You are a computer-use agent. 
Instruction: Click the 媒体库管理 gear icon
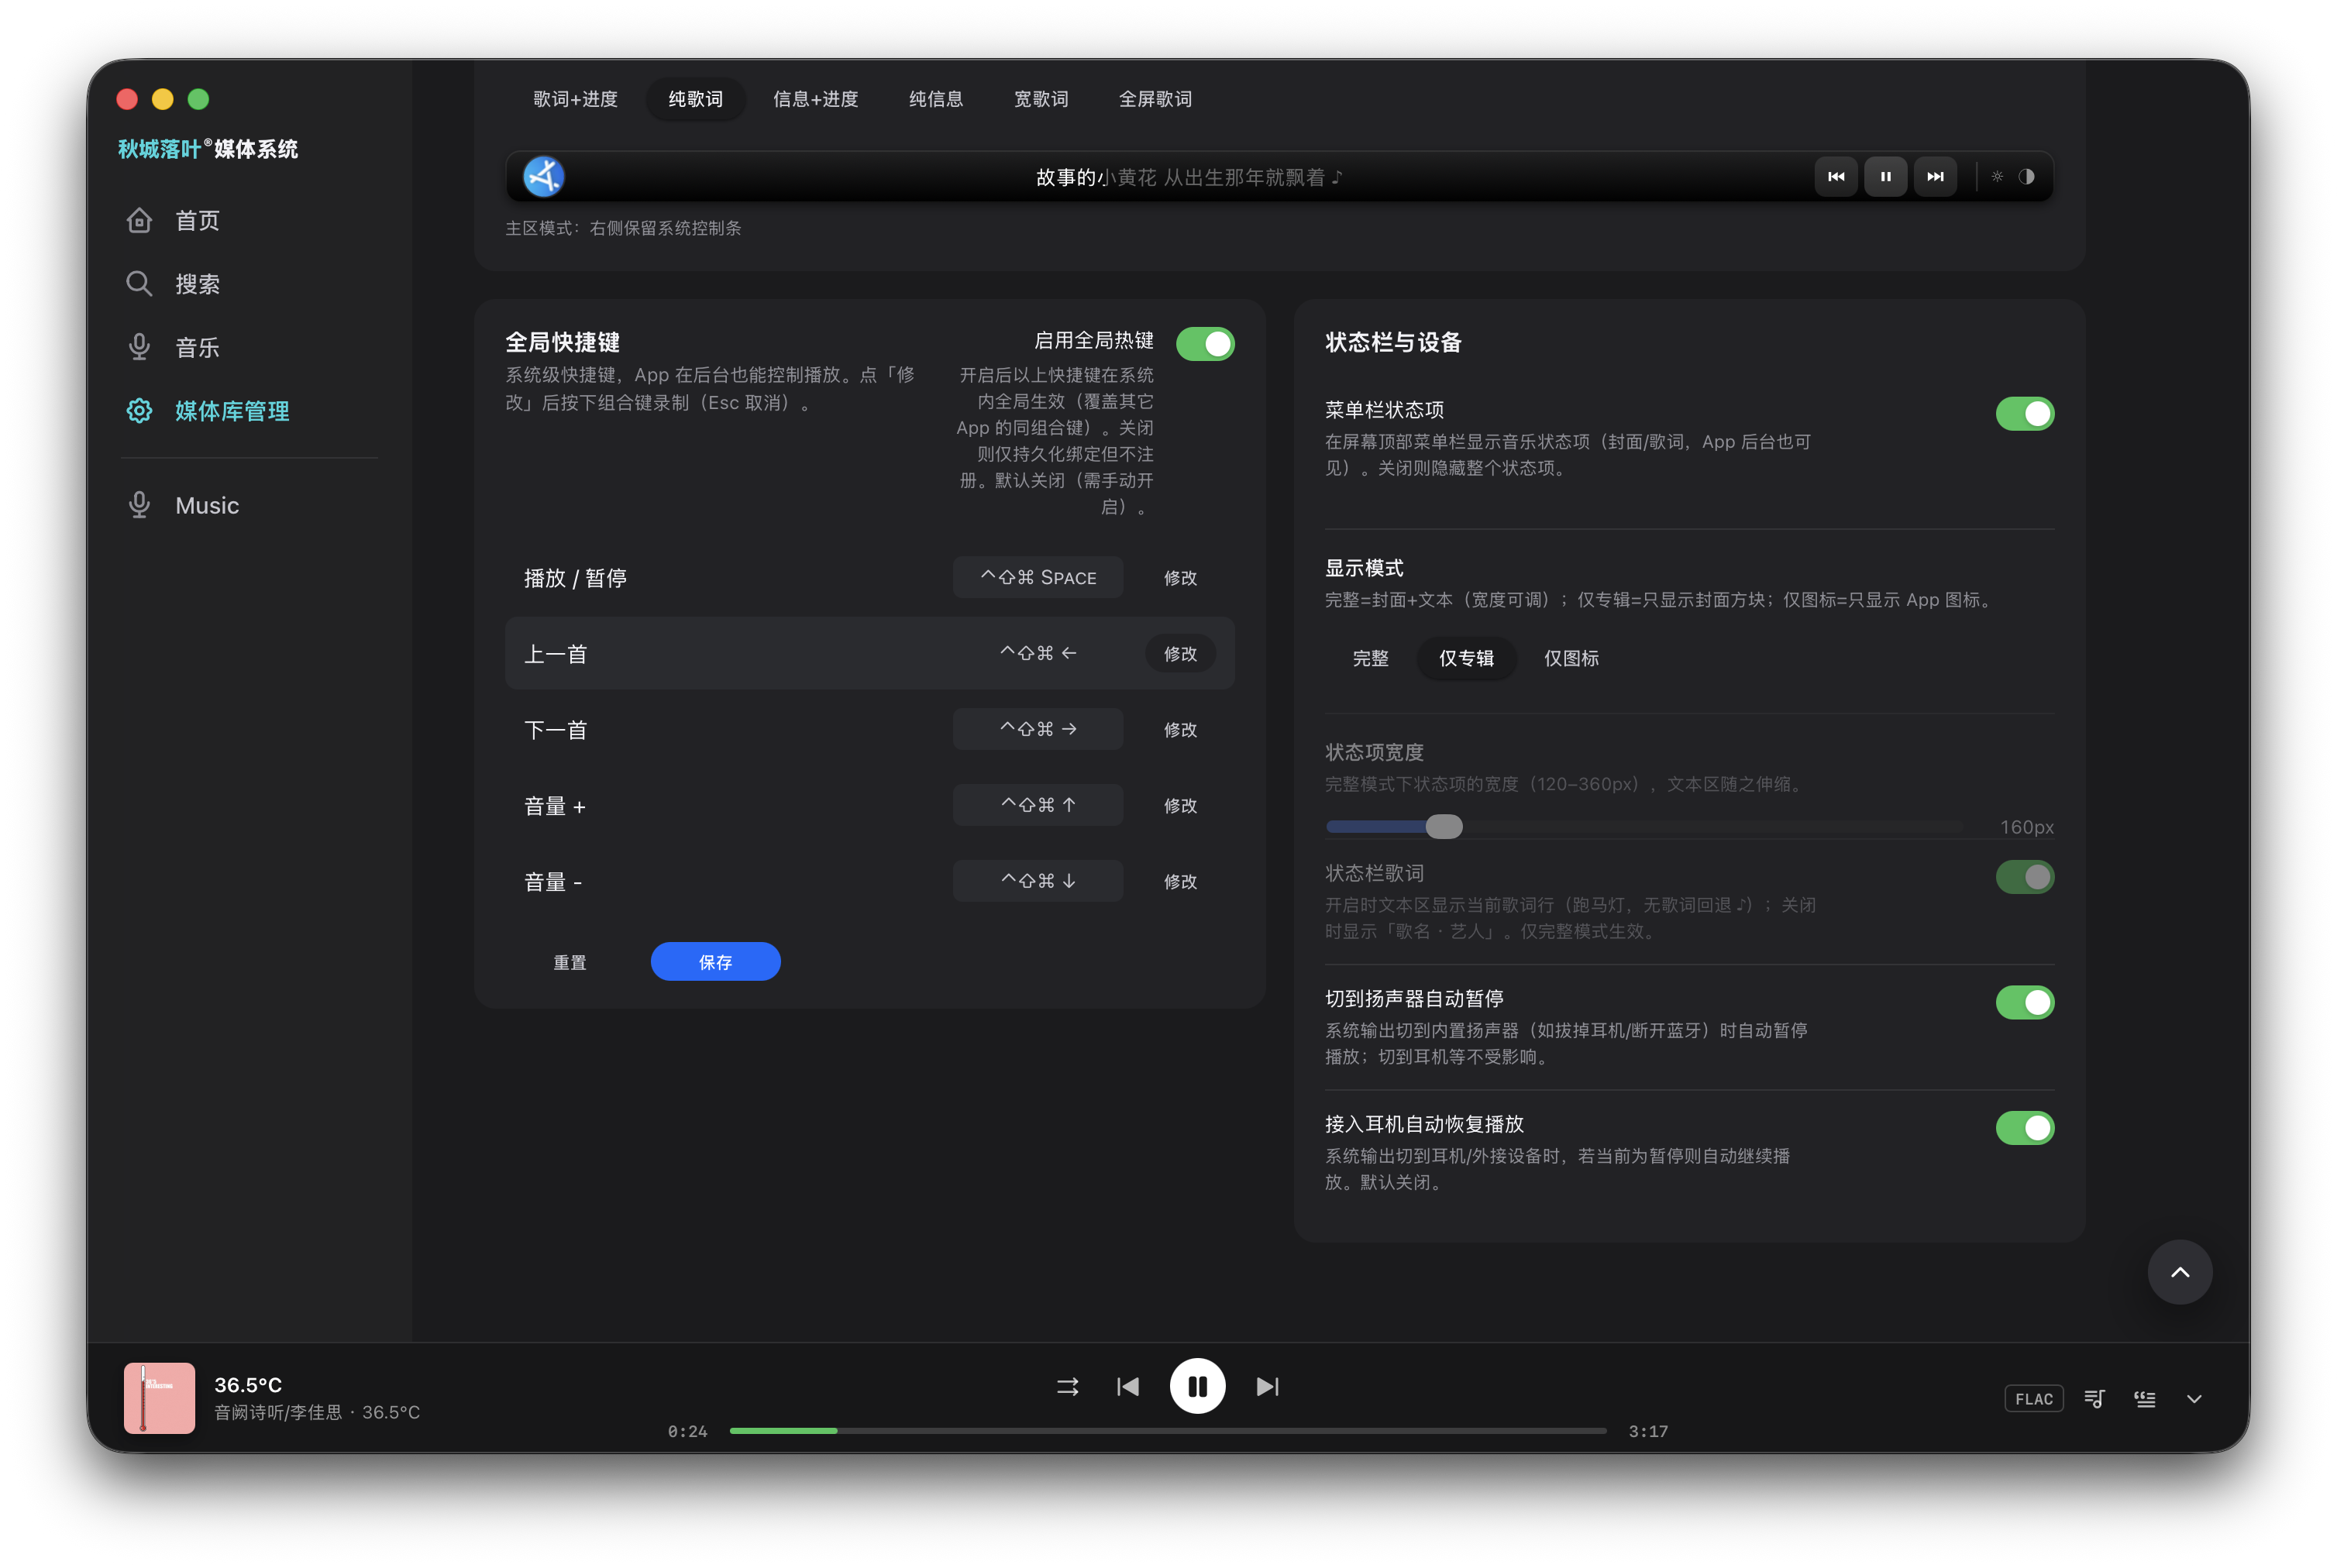139,411
